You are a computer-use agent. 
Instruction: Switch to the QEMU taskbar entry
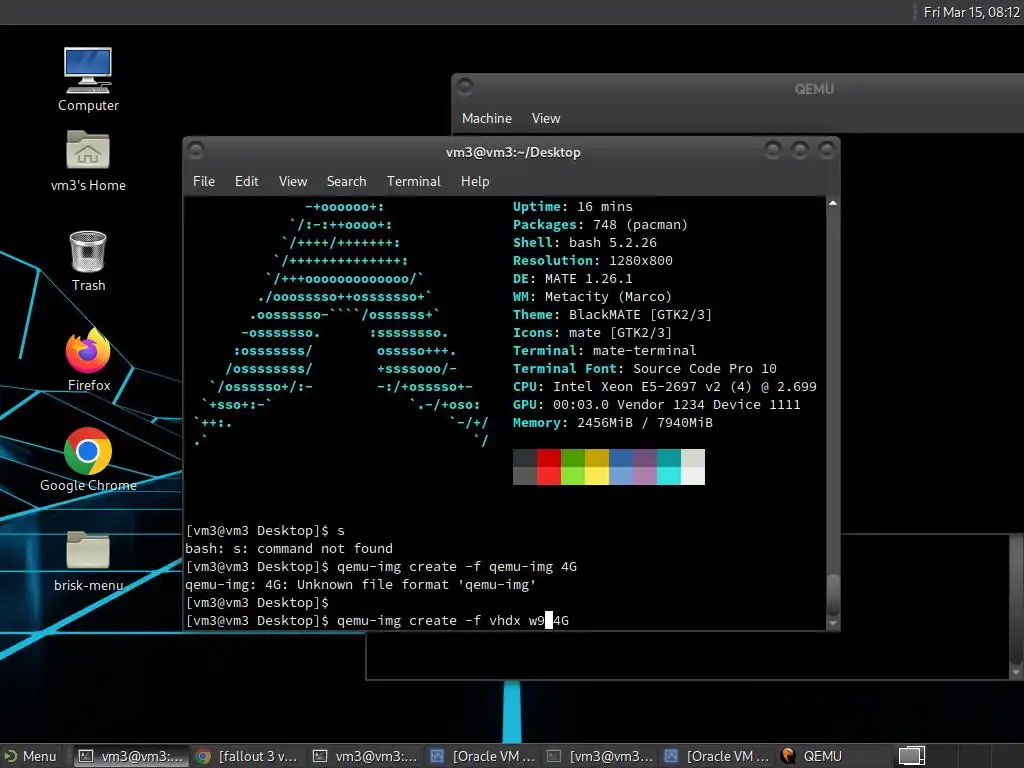812,756
